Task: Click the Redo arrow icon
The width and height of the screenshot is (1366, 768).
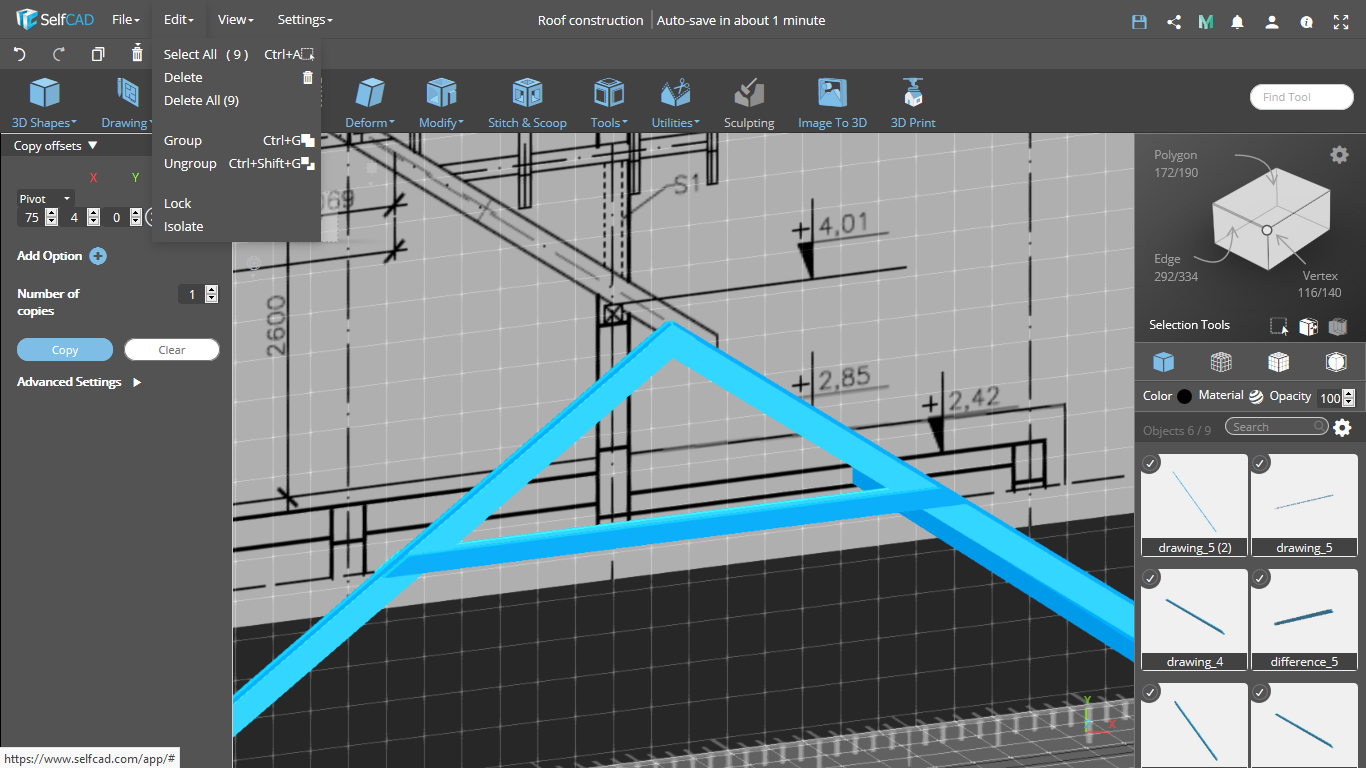Action: pos(59,54)
